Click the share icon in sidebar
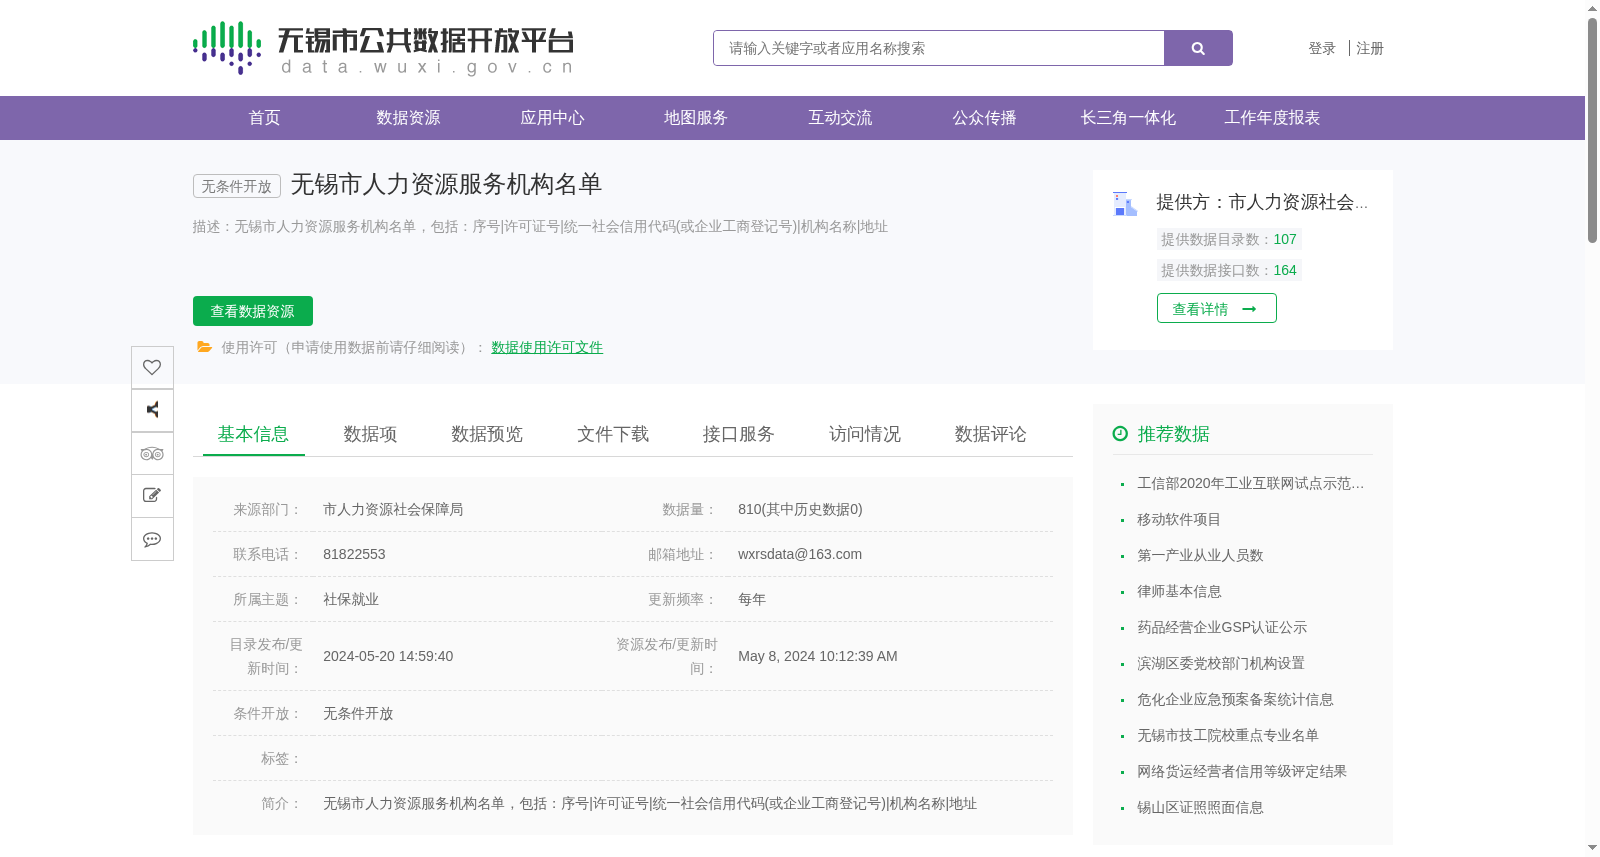Image resolution: width=1600 pixels, height=857 pixels. coord(152,410)
